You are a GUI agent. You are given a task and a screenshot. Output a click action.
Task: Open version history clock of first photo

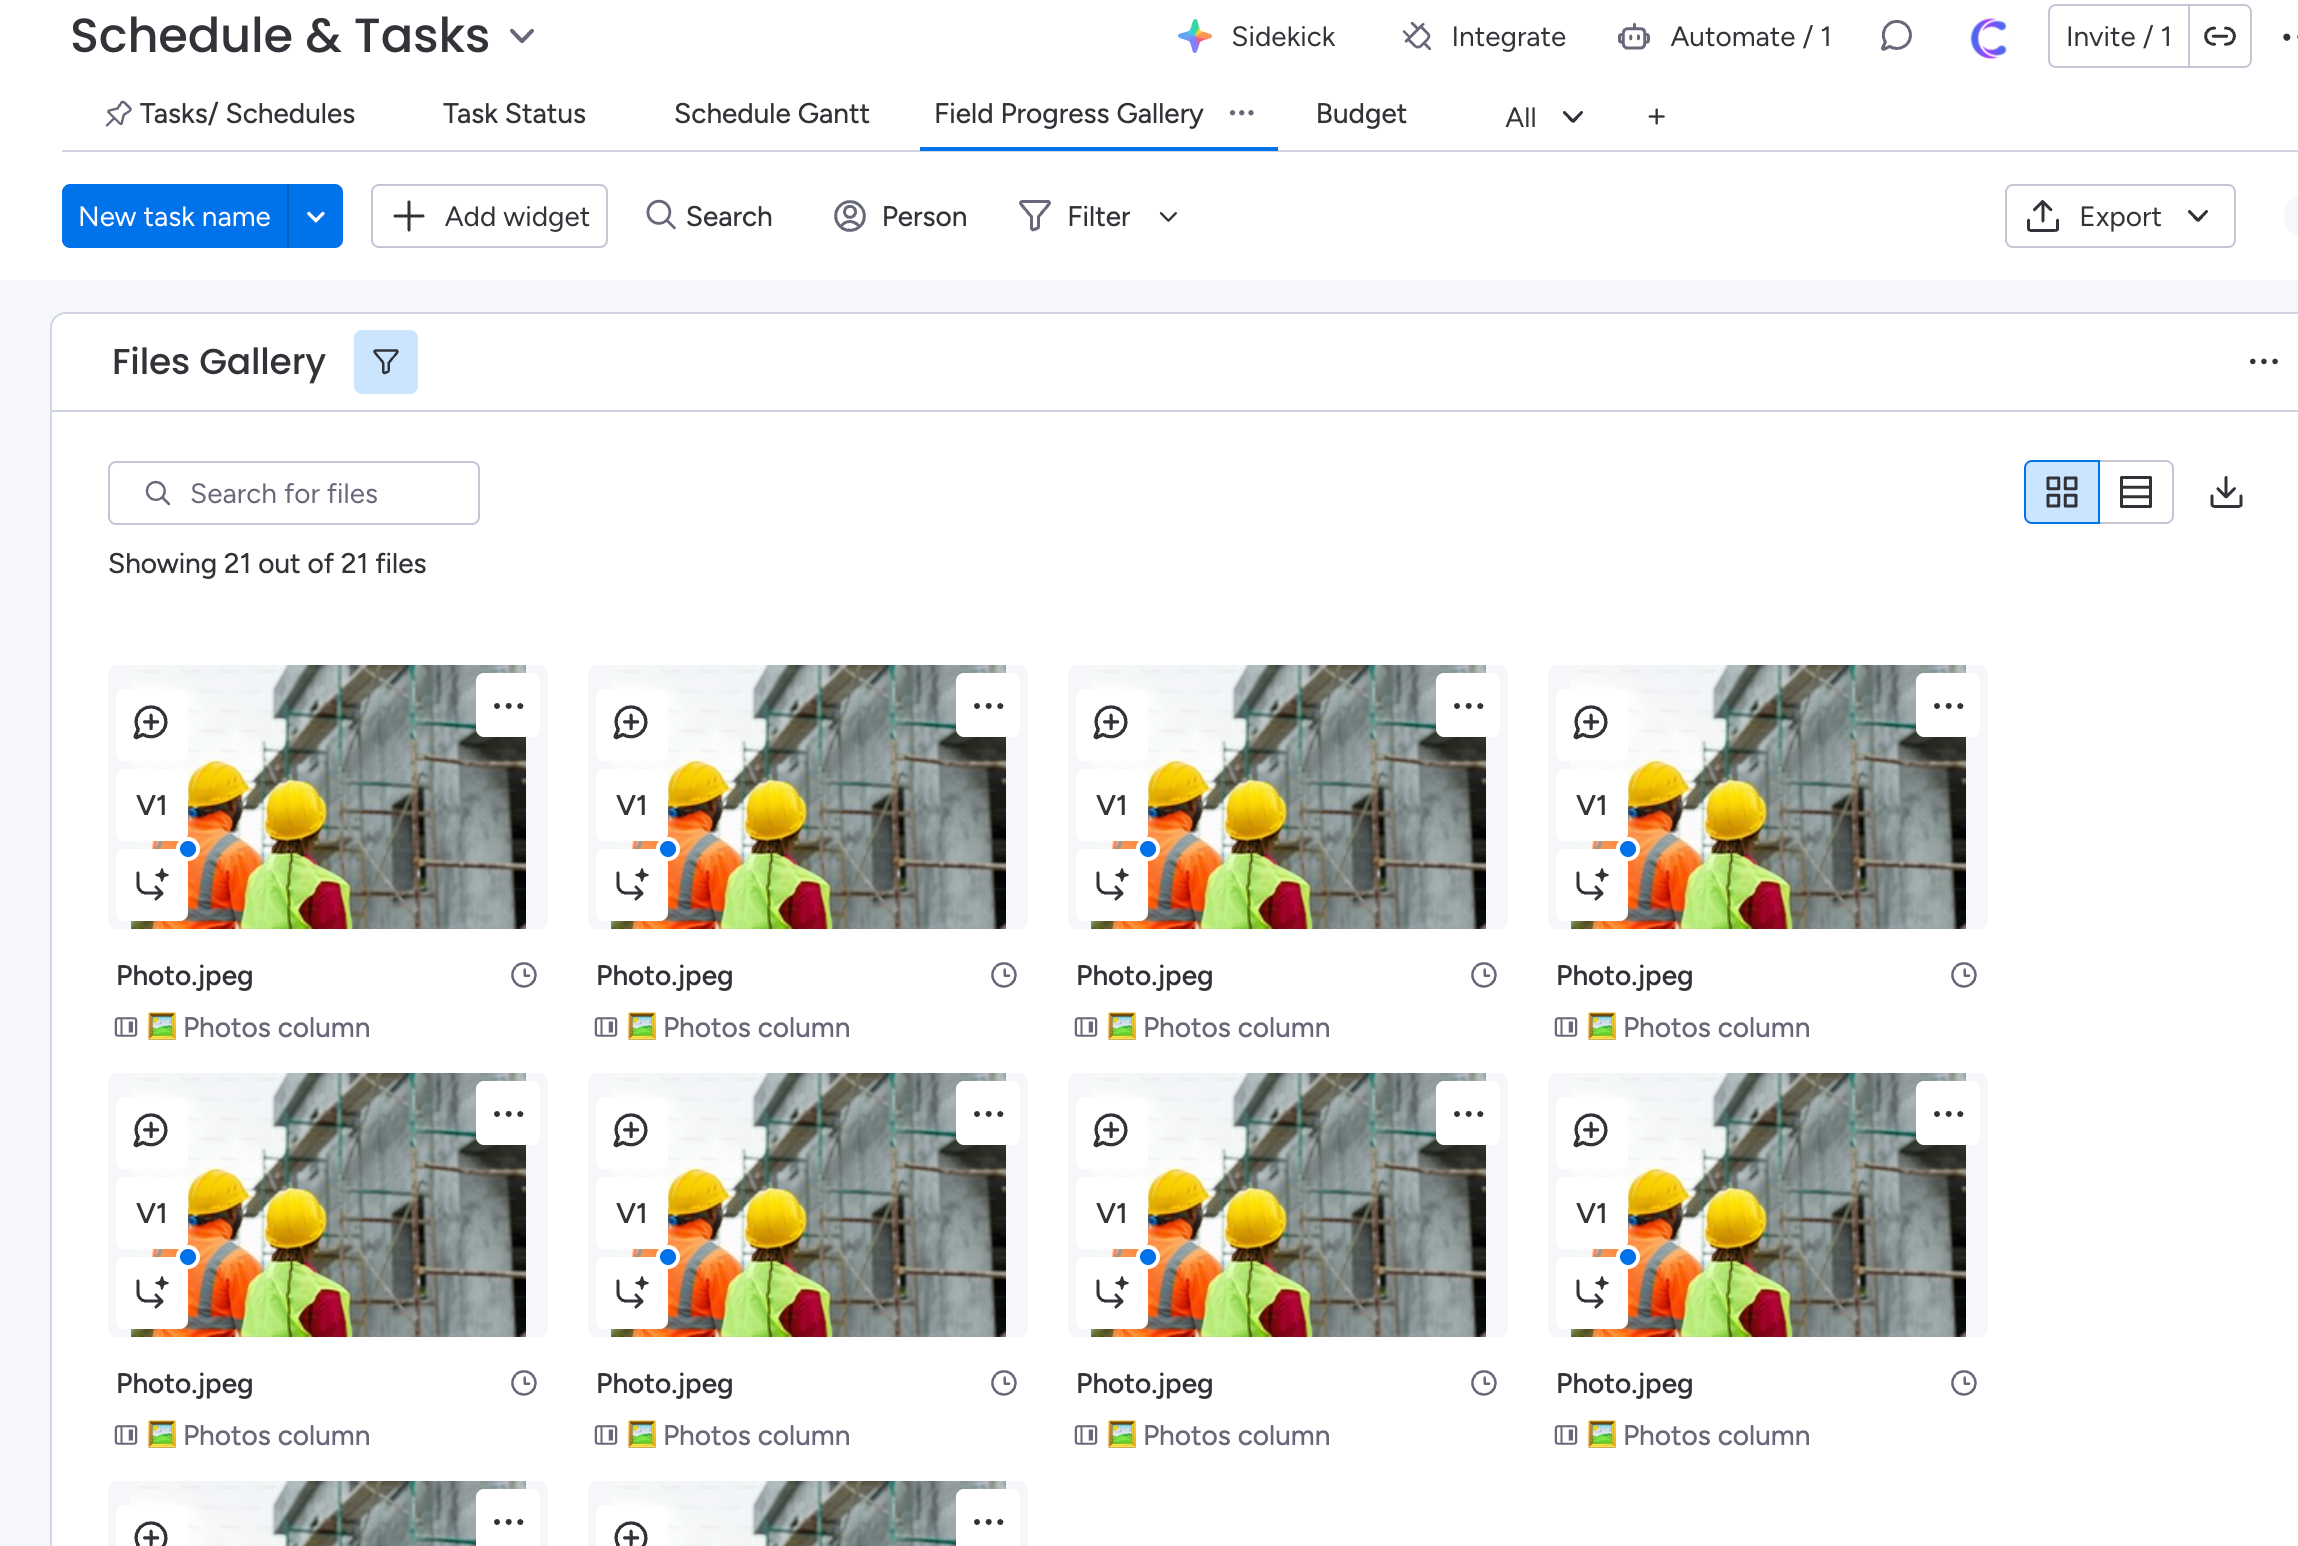(524, 975)
